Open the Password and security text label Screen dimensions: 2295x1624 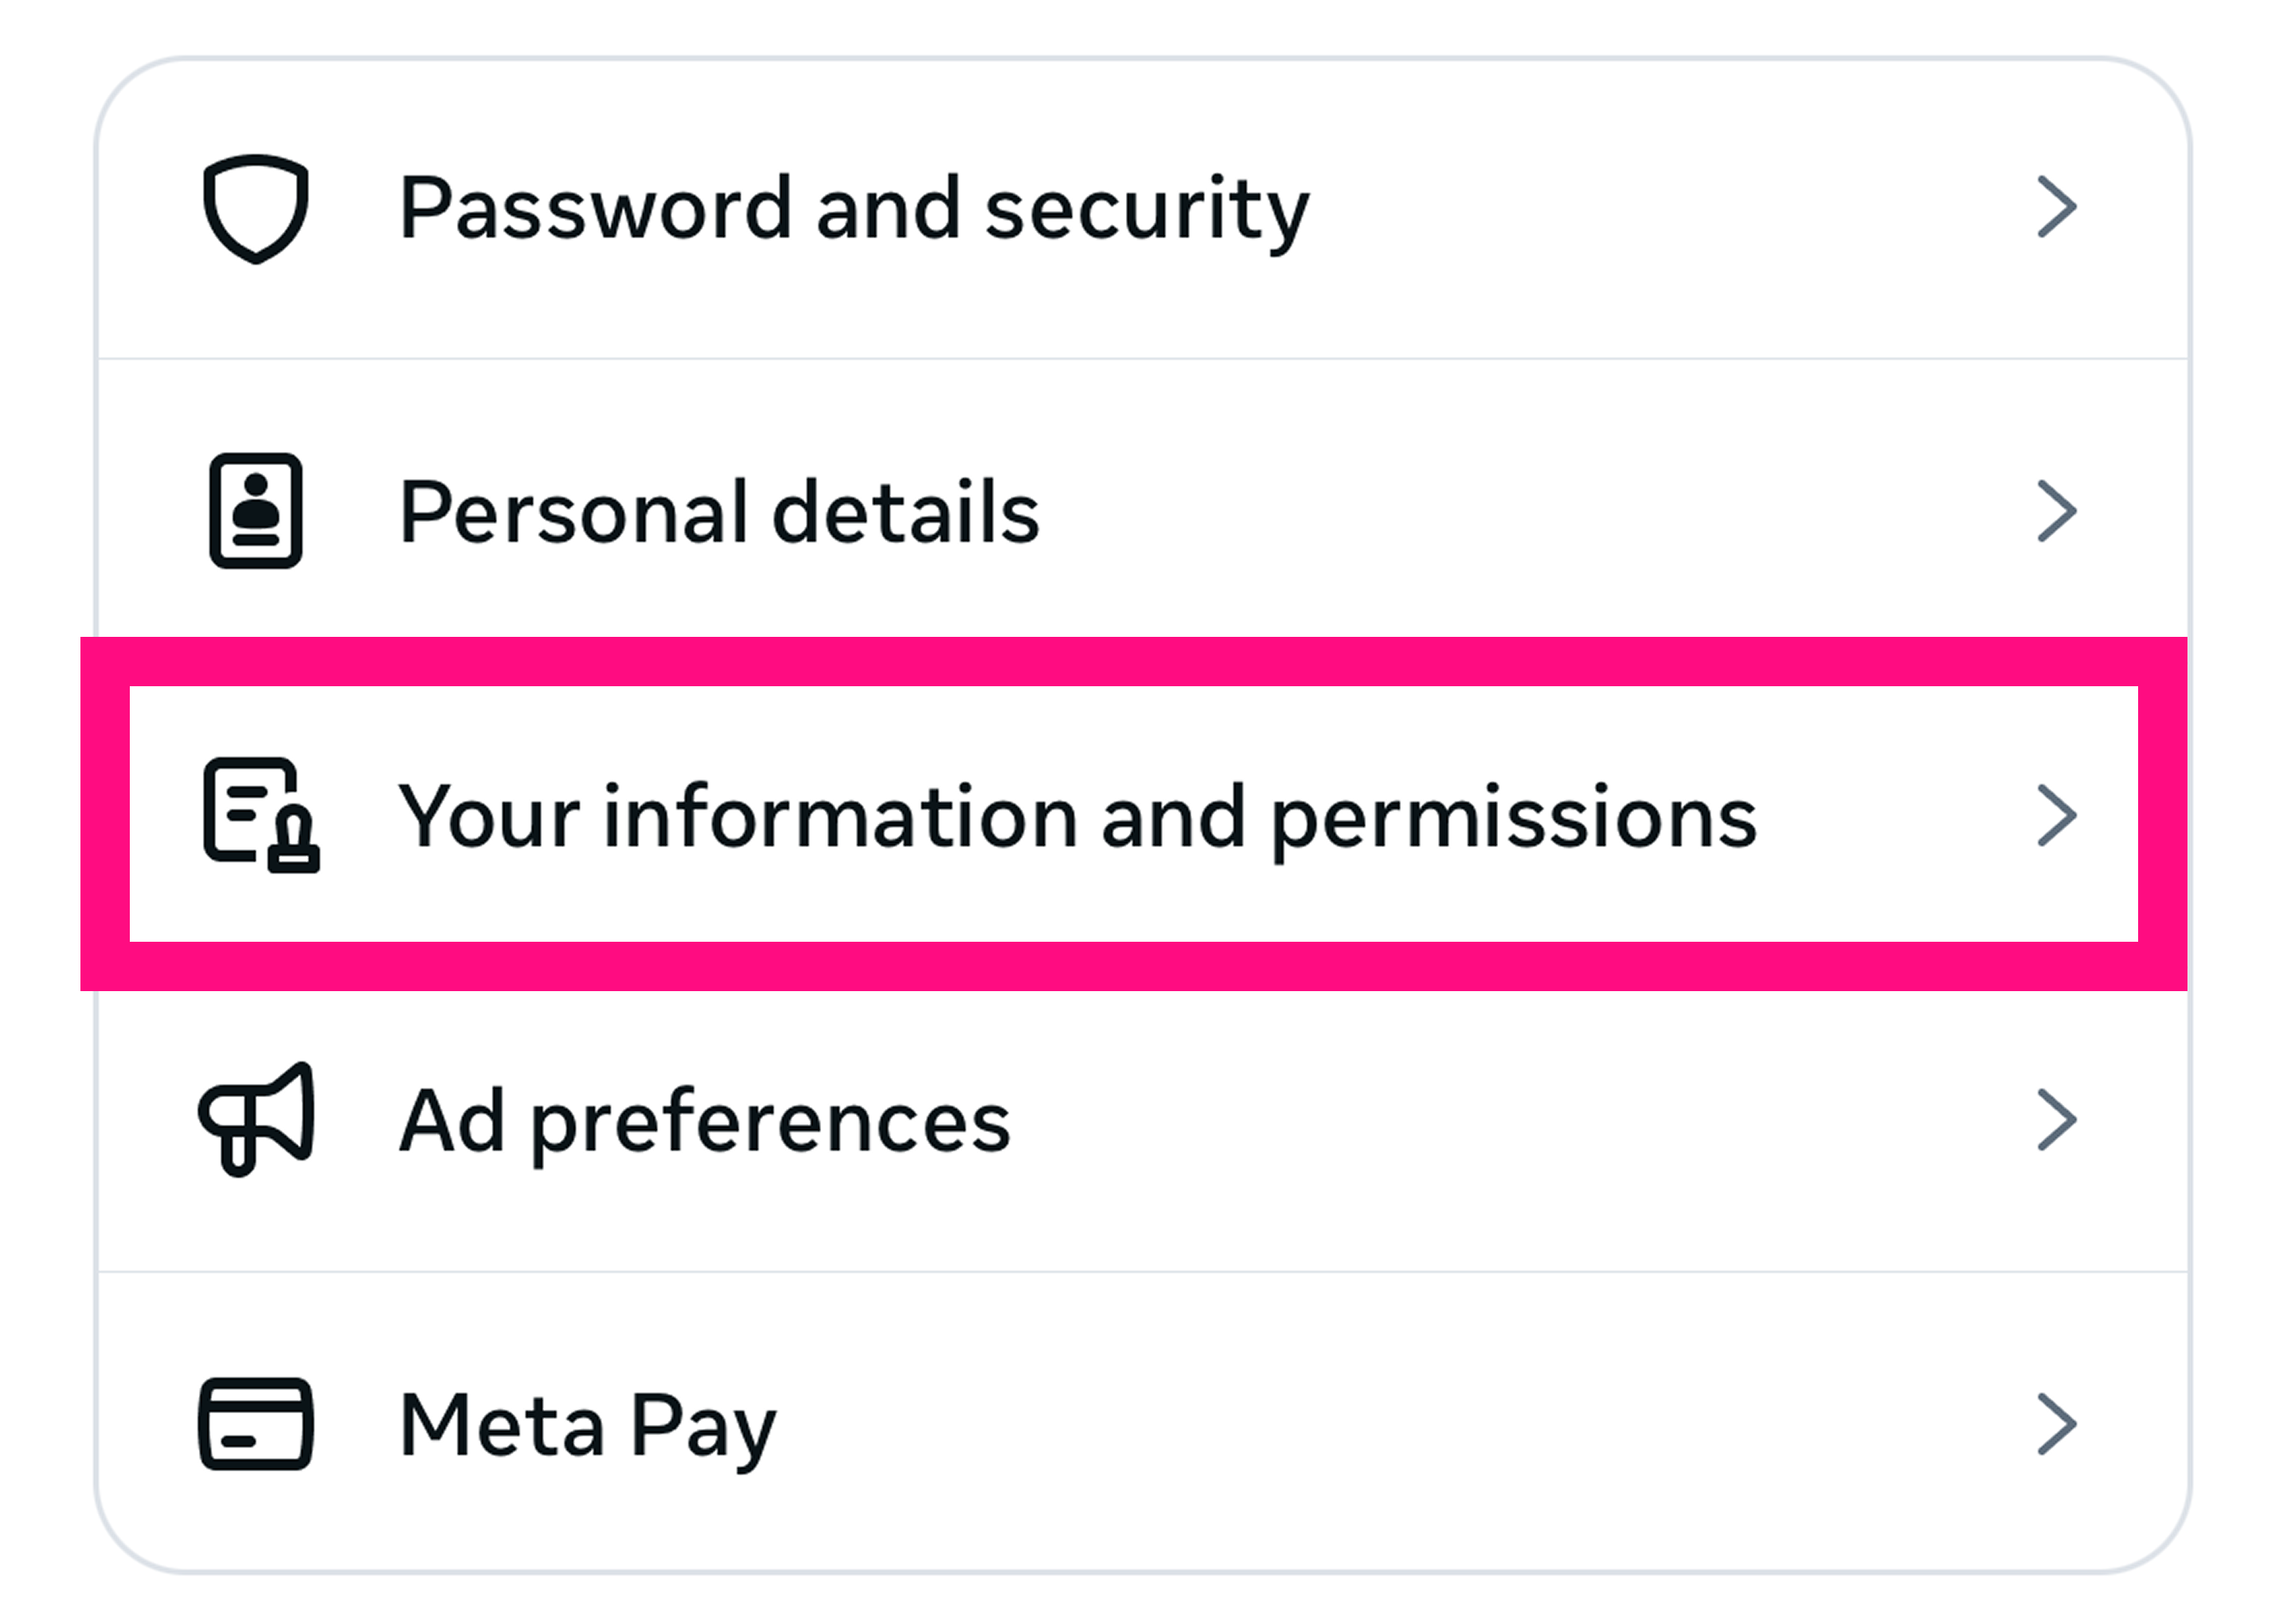(854, 210)
